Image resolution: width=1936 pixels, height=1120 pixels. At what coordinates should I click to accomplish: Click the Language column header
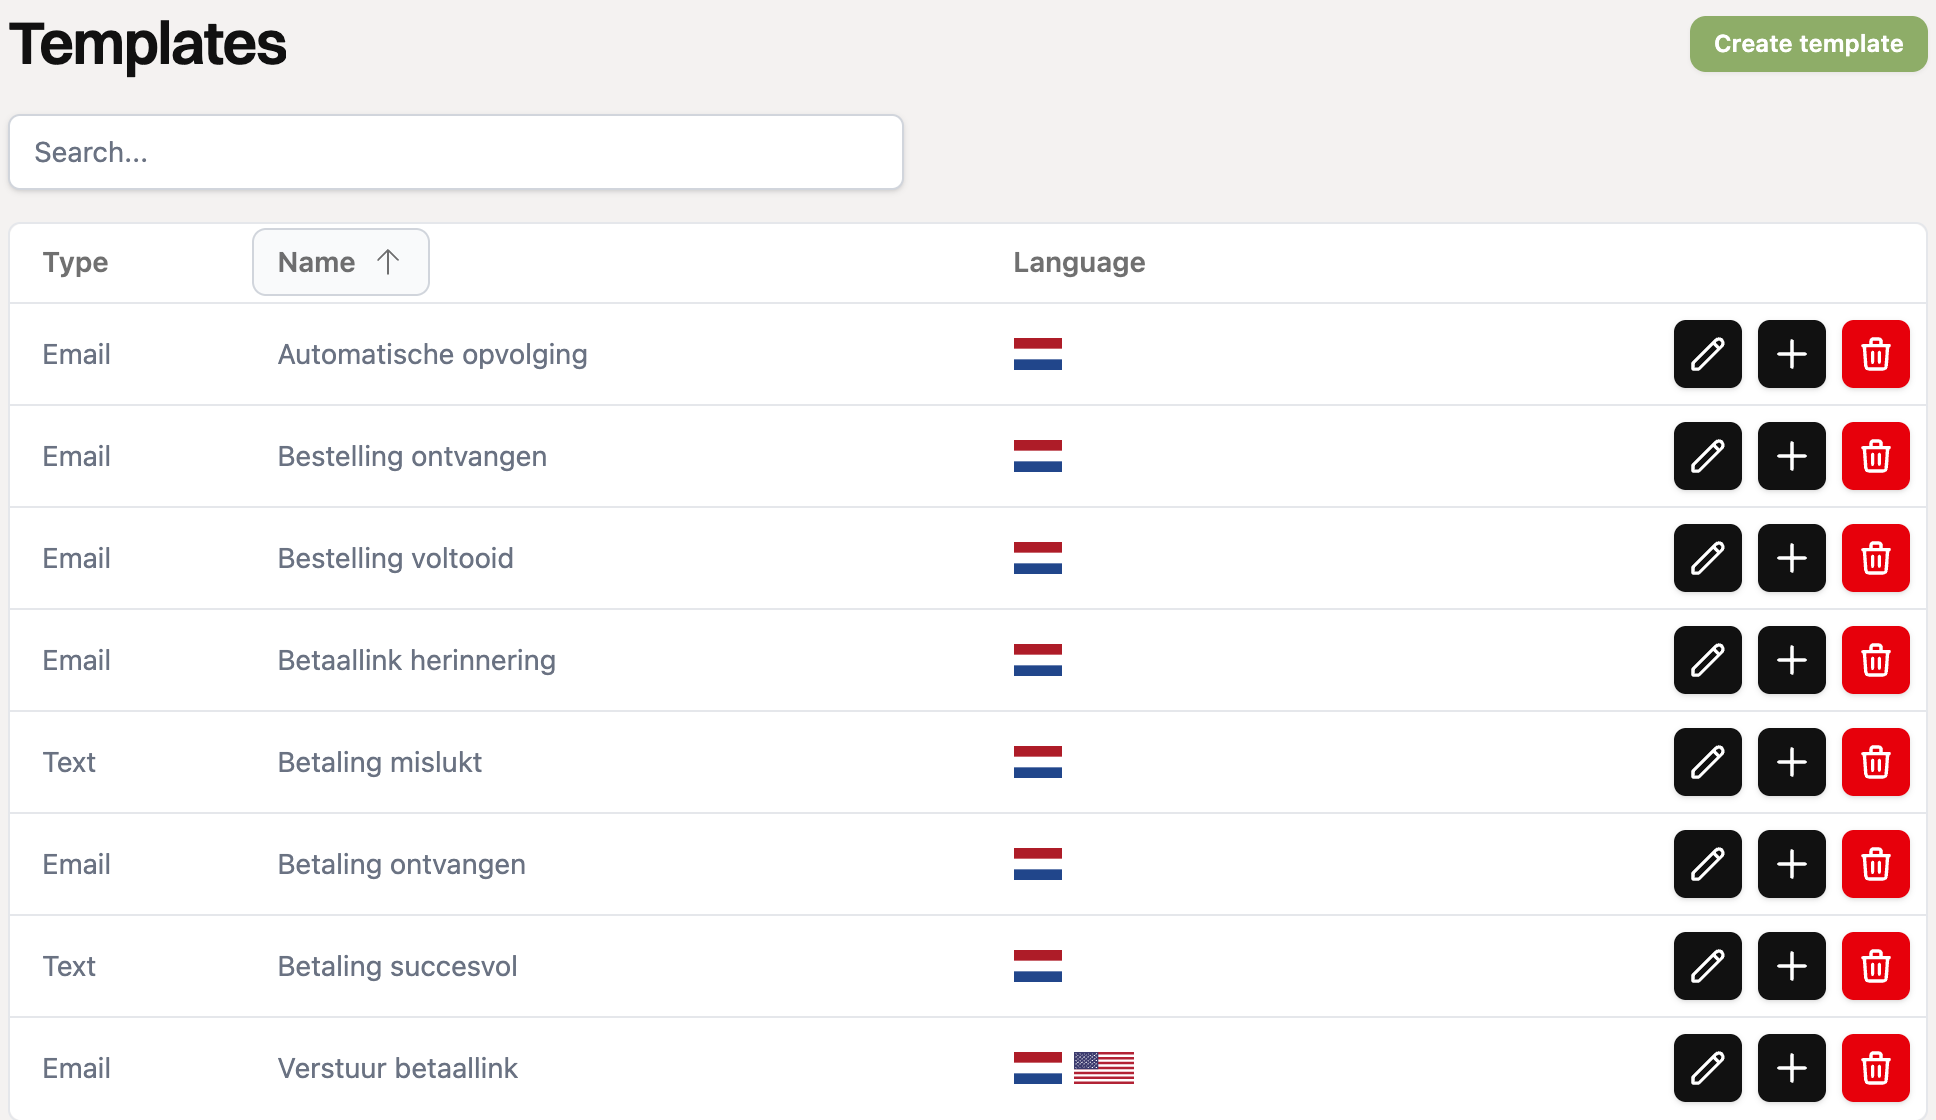tap(1079, 262)
